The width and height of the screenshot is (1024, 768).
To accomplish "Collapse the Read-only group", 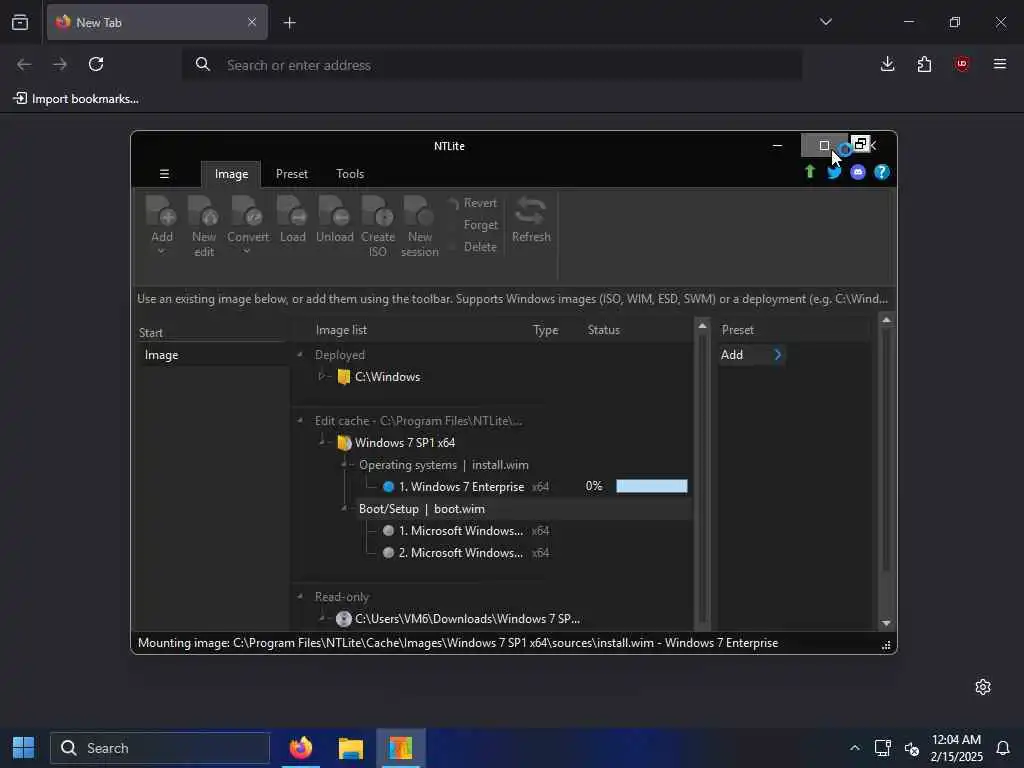I will point(300,596).
